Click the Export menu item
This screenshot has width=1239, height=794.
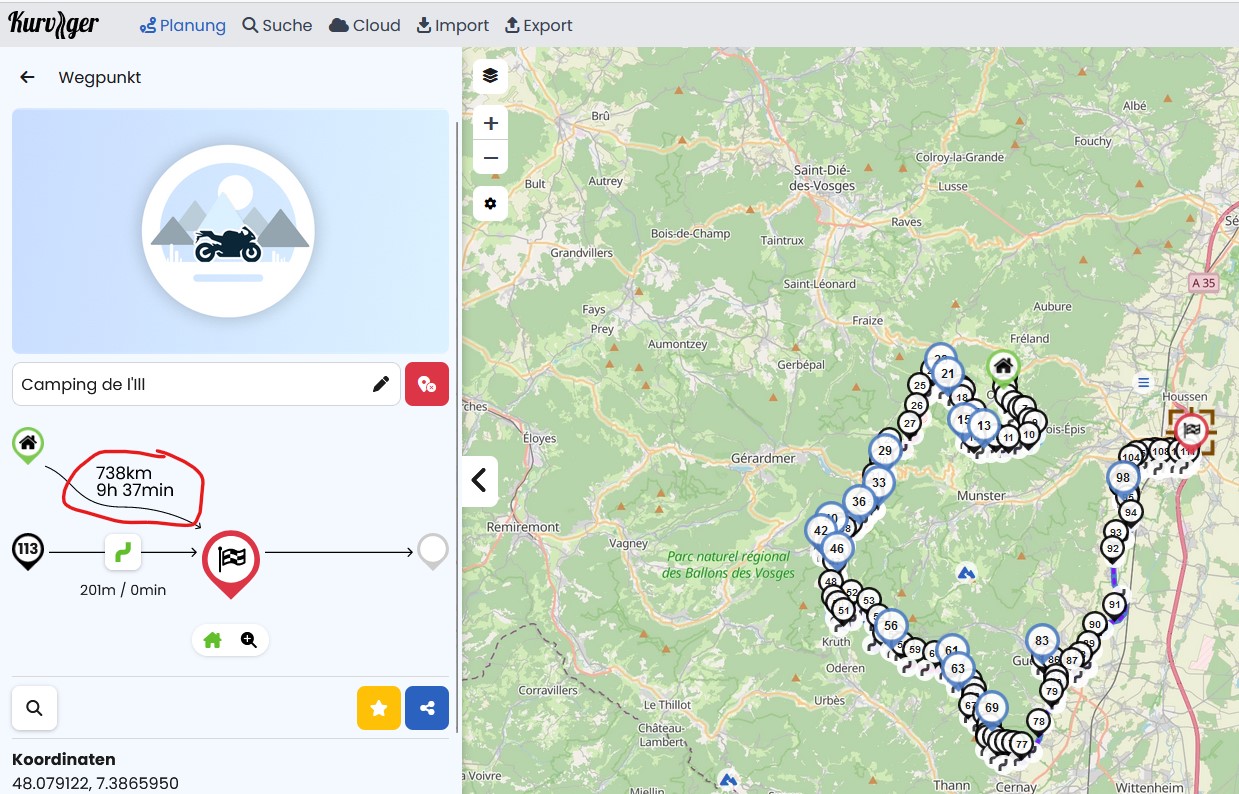538,25
